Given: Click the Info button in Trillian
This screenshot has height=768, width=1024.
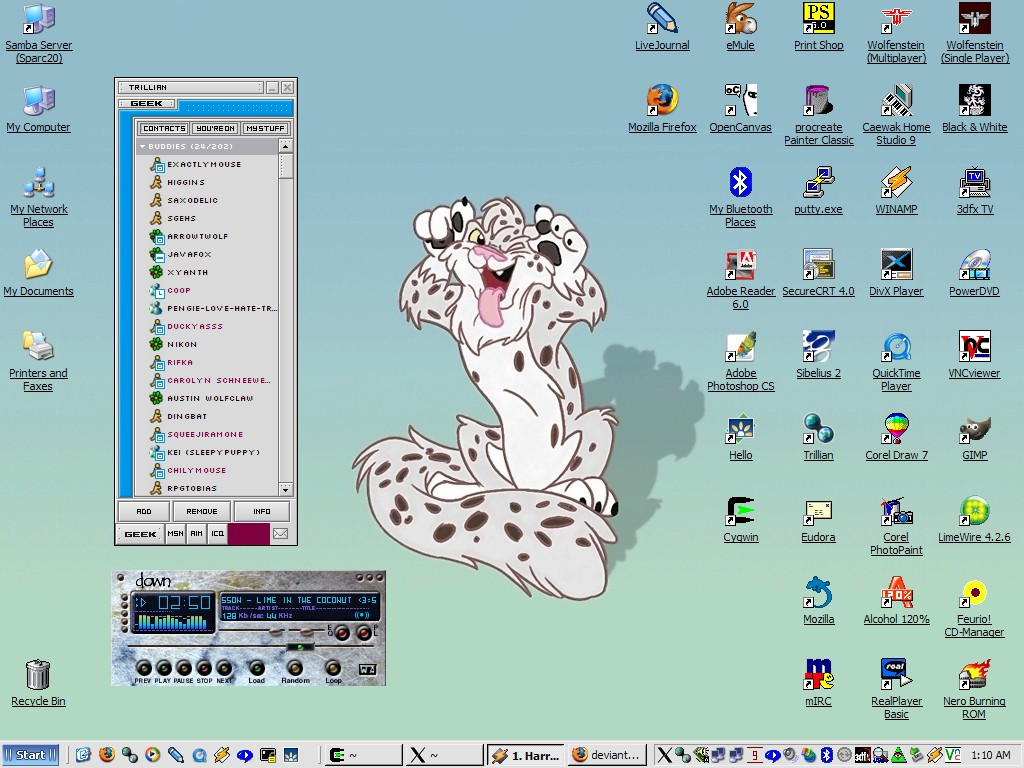Looking at the screenshot, I should click(x=262, y=511).
